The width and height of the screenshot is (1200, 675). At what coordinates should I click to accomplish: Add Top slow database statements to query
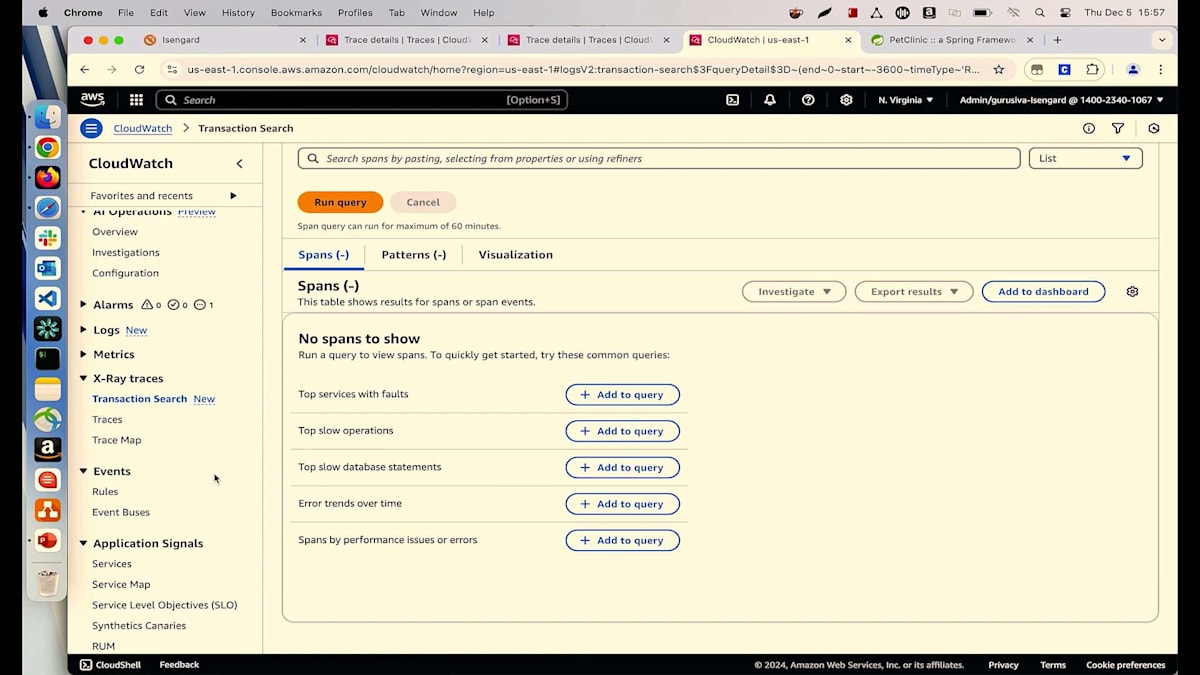coord(622,467)
